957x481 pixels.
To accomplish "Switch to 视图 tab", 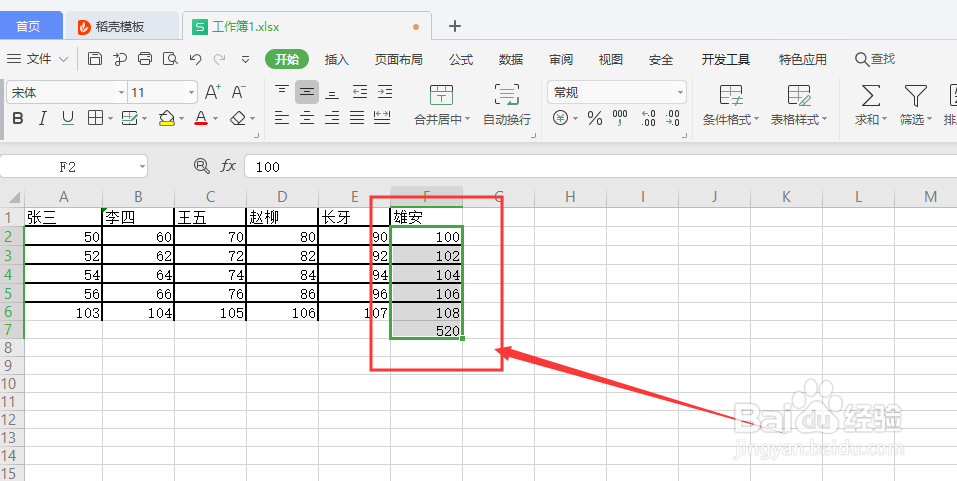I will point(610,59).
